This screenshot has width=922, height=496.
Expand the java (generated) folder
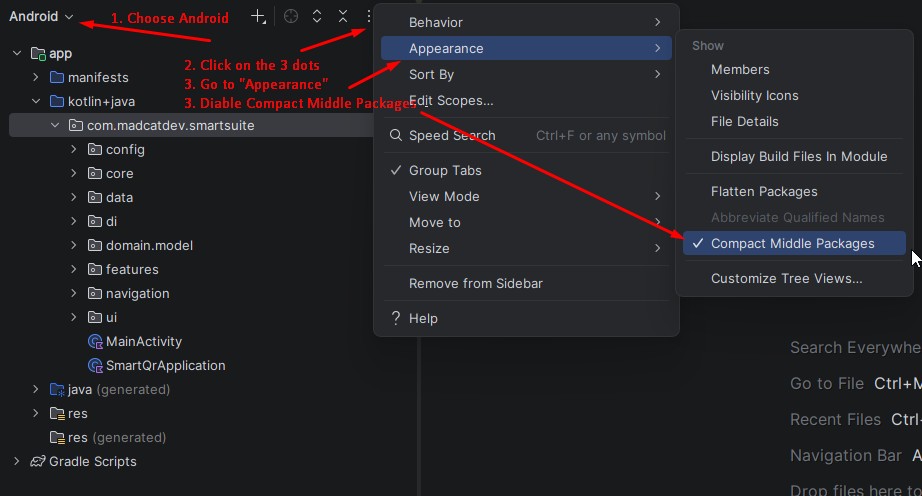(36, 390)
